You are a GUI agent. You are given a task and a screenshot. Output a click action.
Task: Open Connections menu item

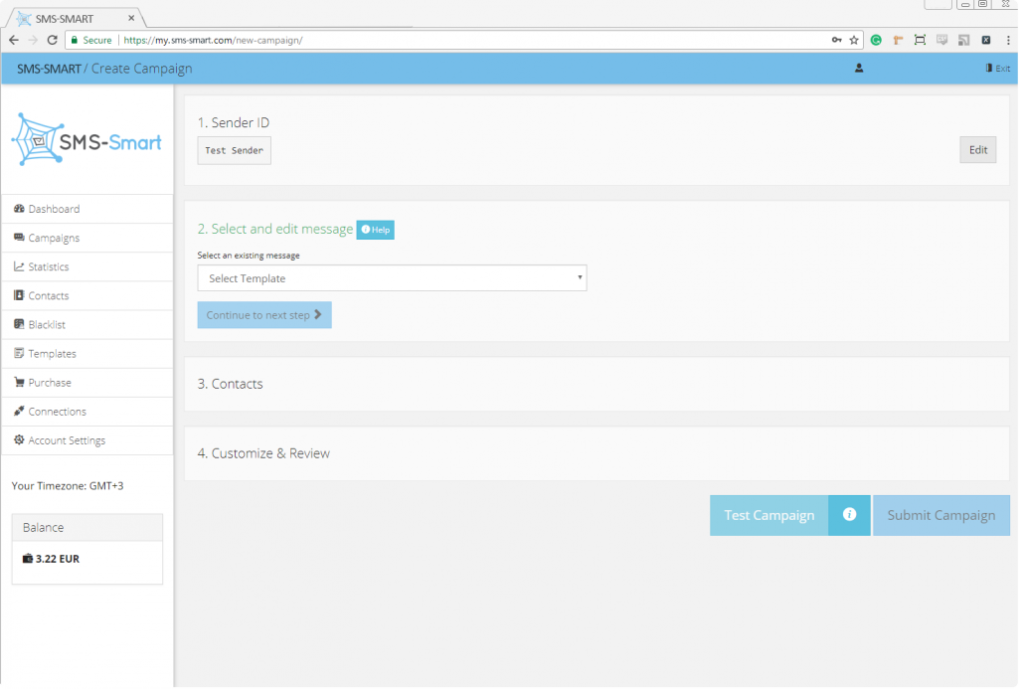(88, 413)
